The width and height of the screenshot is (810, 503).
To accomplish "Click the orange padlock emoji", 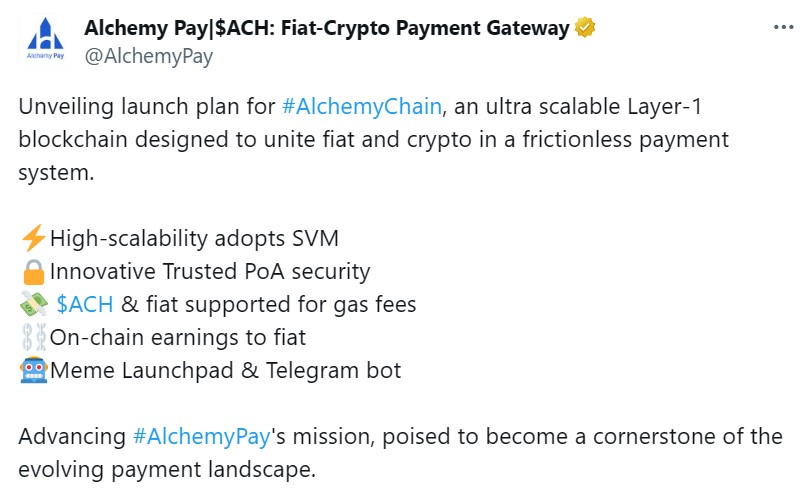I will (34, 272).
